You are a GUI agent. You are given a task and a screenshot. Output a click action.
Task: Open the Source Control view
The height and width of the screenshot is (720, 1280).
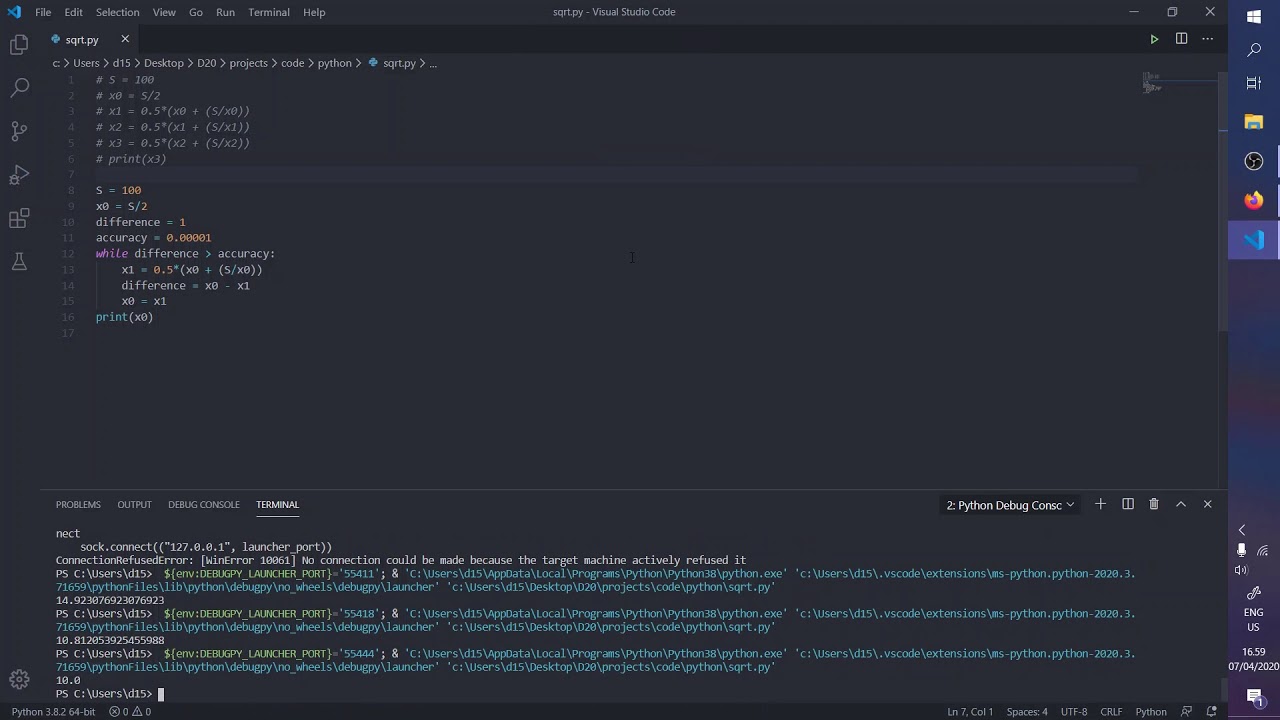click(19, 131)
